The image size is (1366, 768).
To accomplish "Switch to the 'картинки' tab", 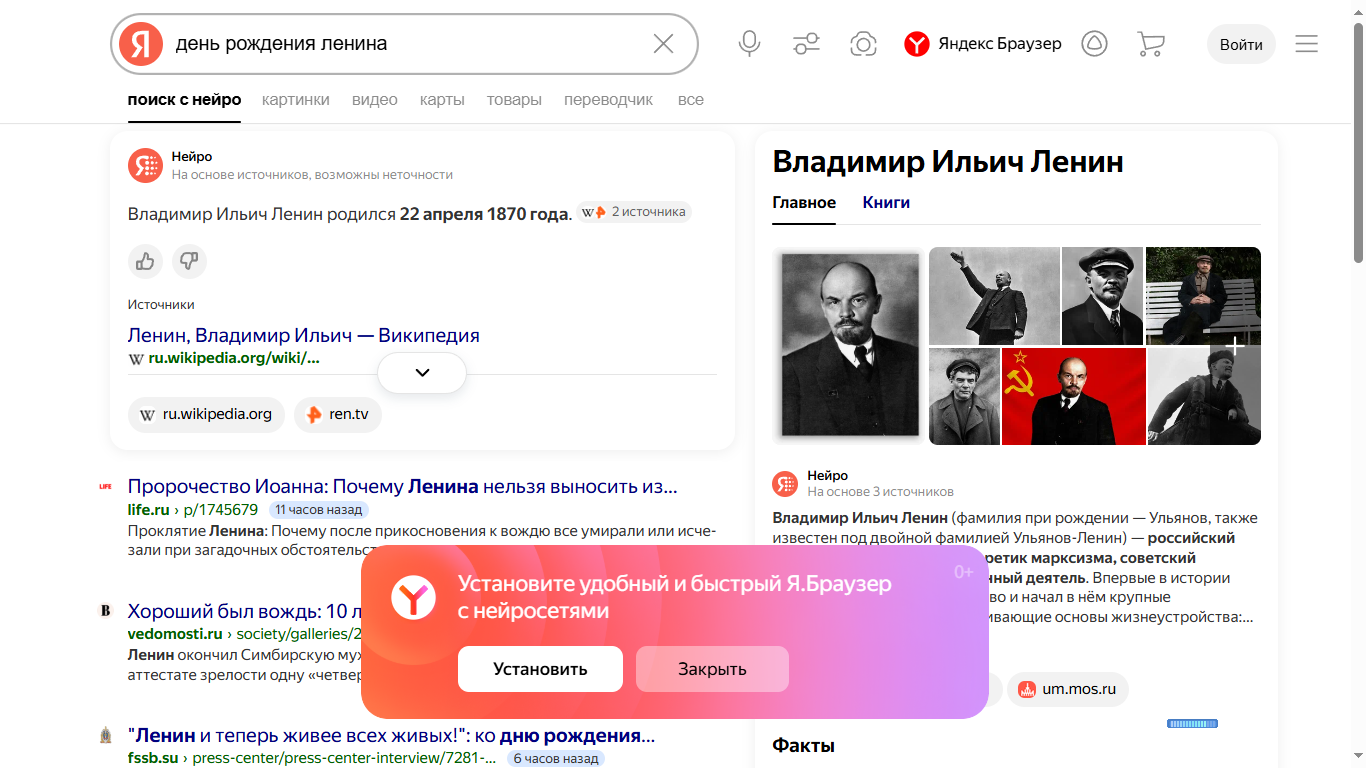I will pyautogui.click(x=295, y=99).
